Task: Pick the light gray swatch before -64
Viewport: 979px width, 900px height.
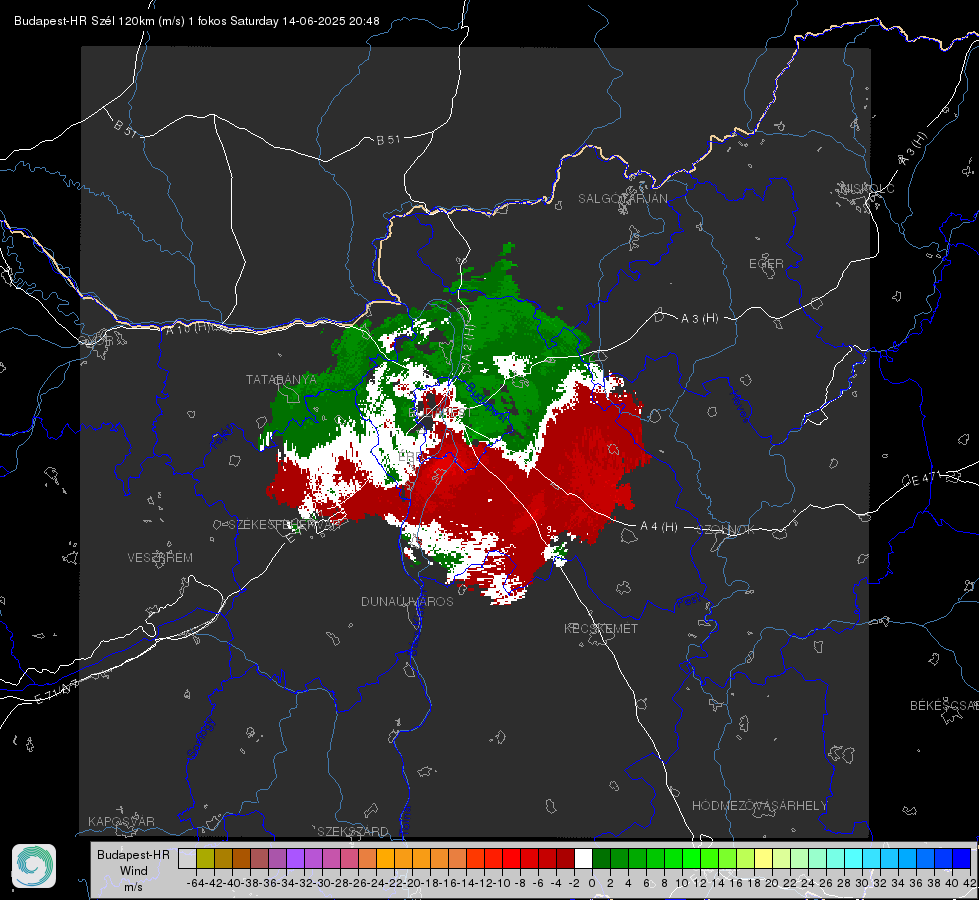Action: pos(187,859)
